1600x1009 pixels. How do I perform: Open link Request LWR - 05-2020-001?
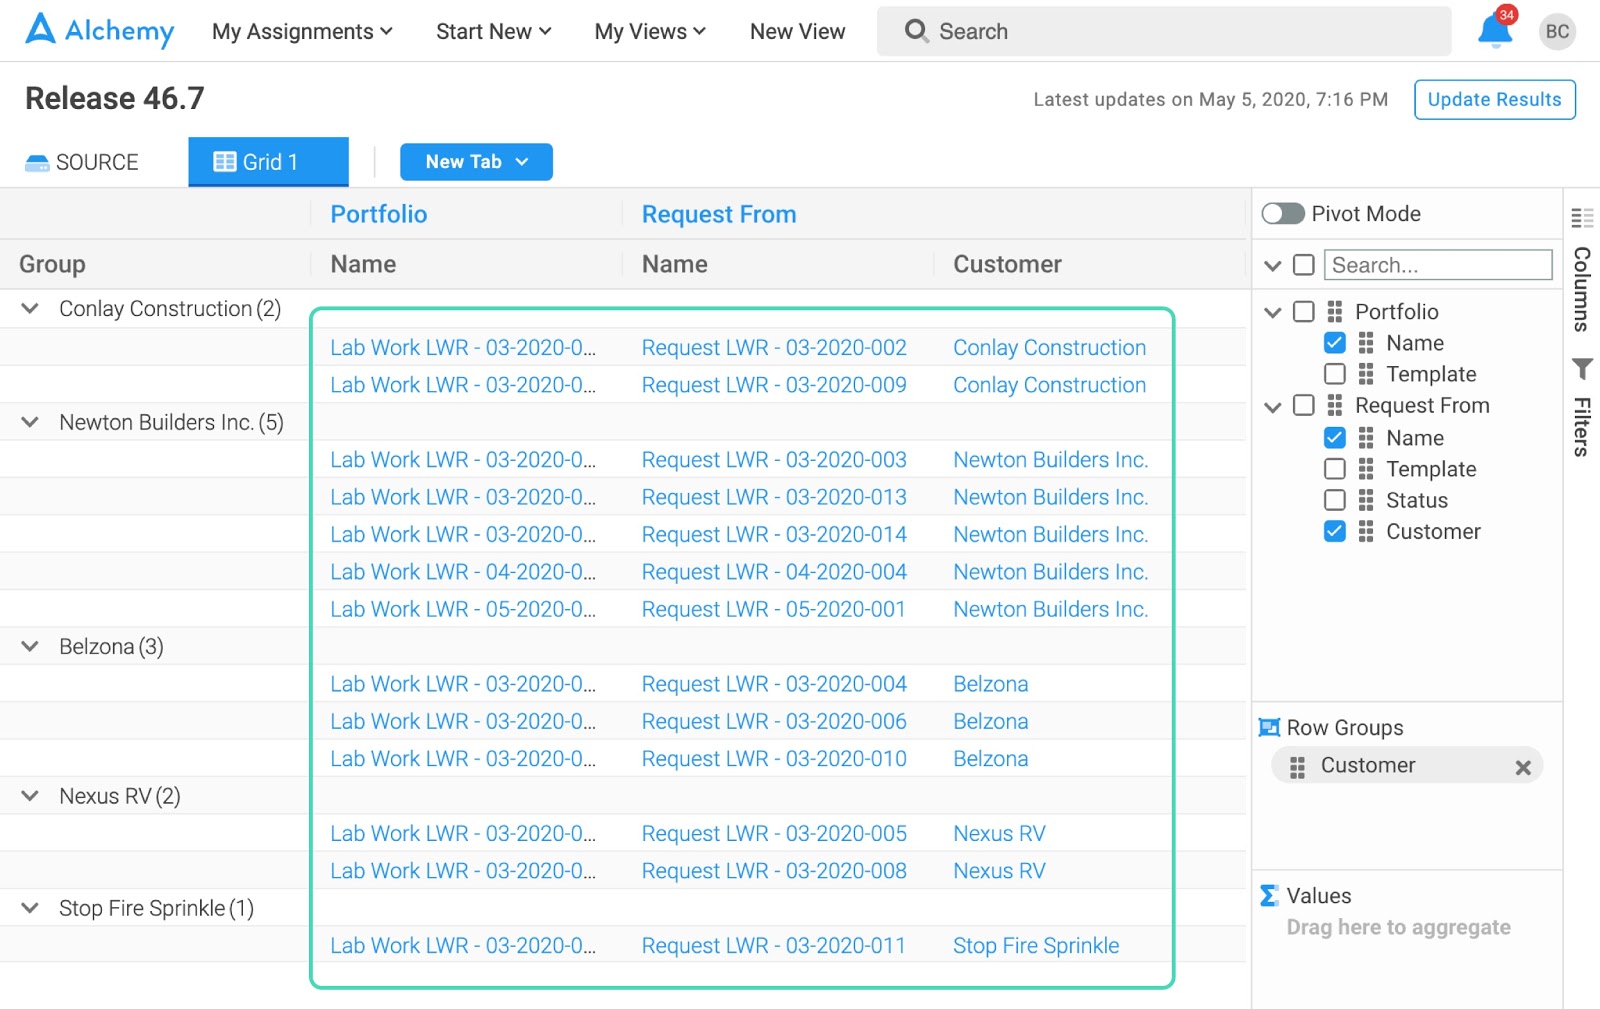click(x=773, y=609)
